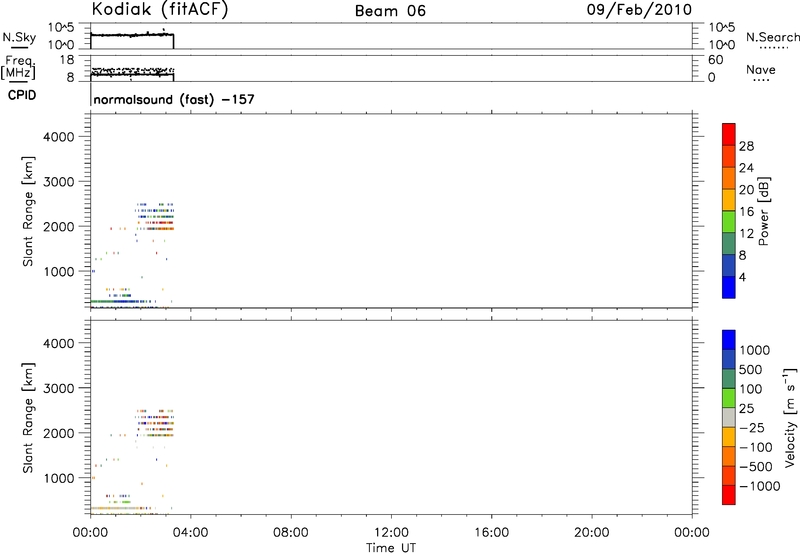Screen dimensions: 800x554
Task: Click the gray zero-velocity colorbar segment
Action: tap(729, 417)
